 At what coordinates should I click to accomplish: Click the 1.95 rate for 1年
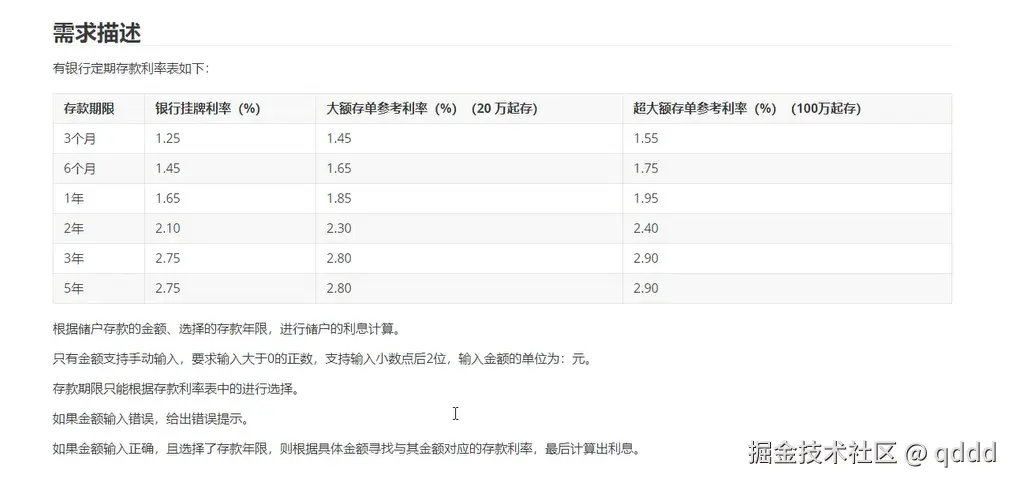click(x=645, y=198)
